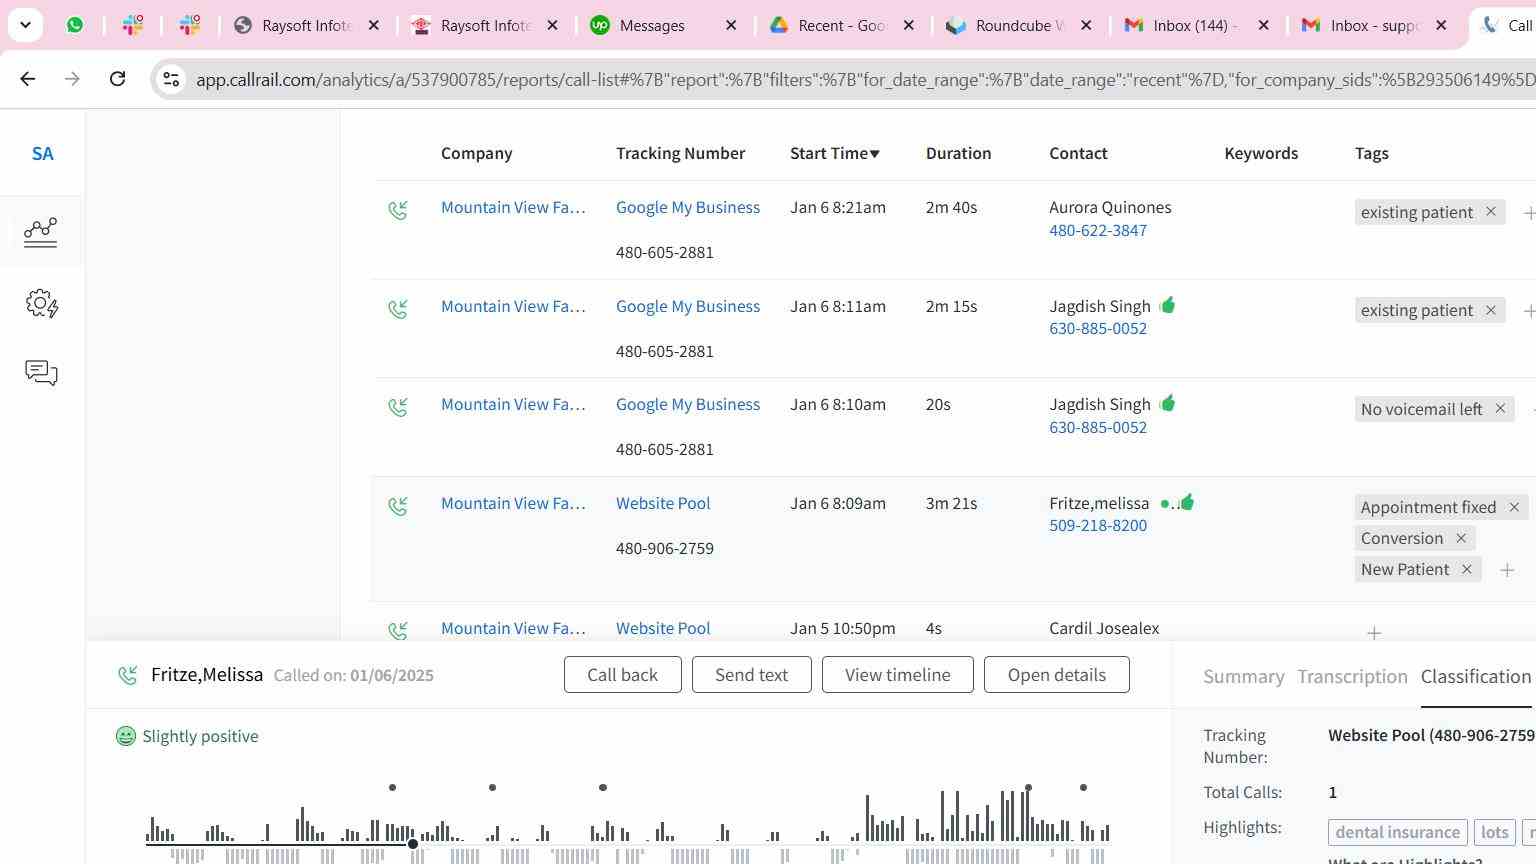This screenshot has width=1536, height=864.
Task: Click the View timeline button
Action: (x=897, y=674)
